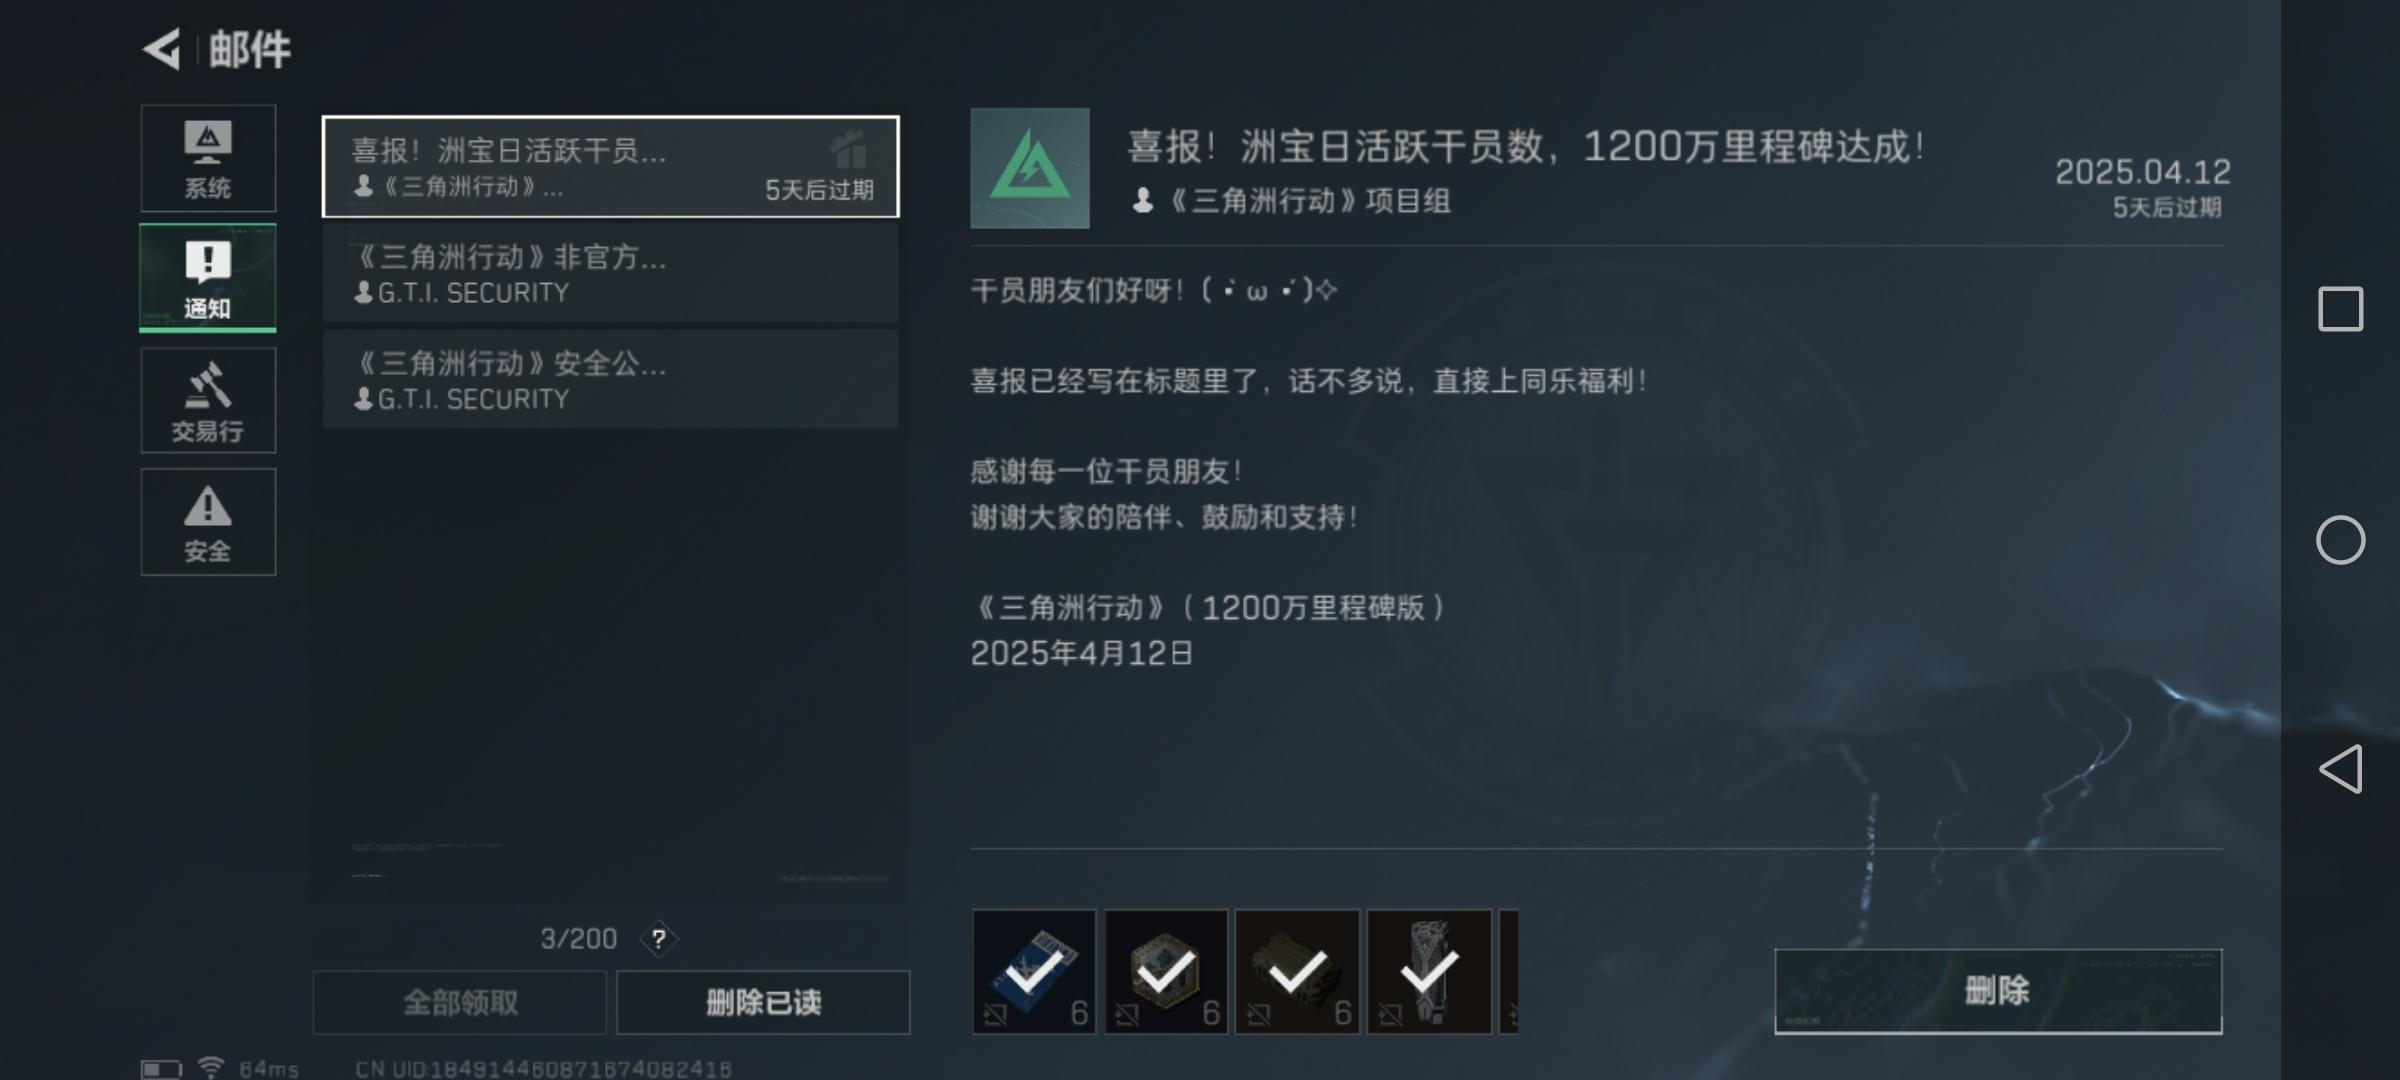The image size is (2400, 1080).
Task: Click the 全部领取 claim-all button
Action: pyautogui.click(x=460, y=1002)
